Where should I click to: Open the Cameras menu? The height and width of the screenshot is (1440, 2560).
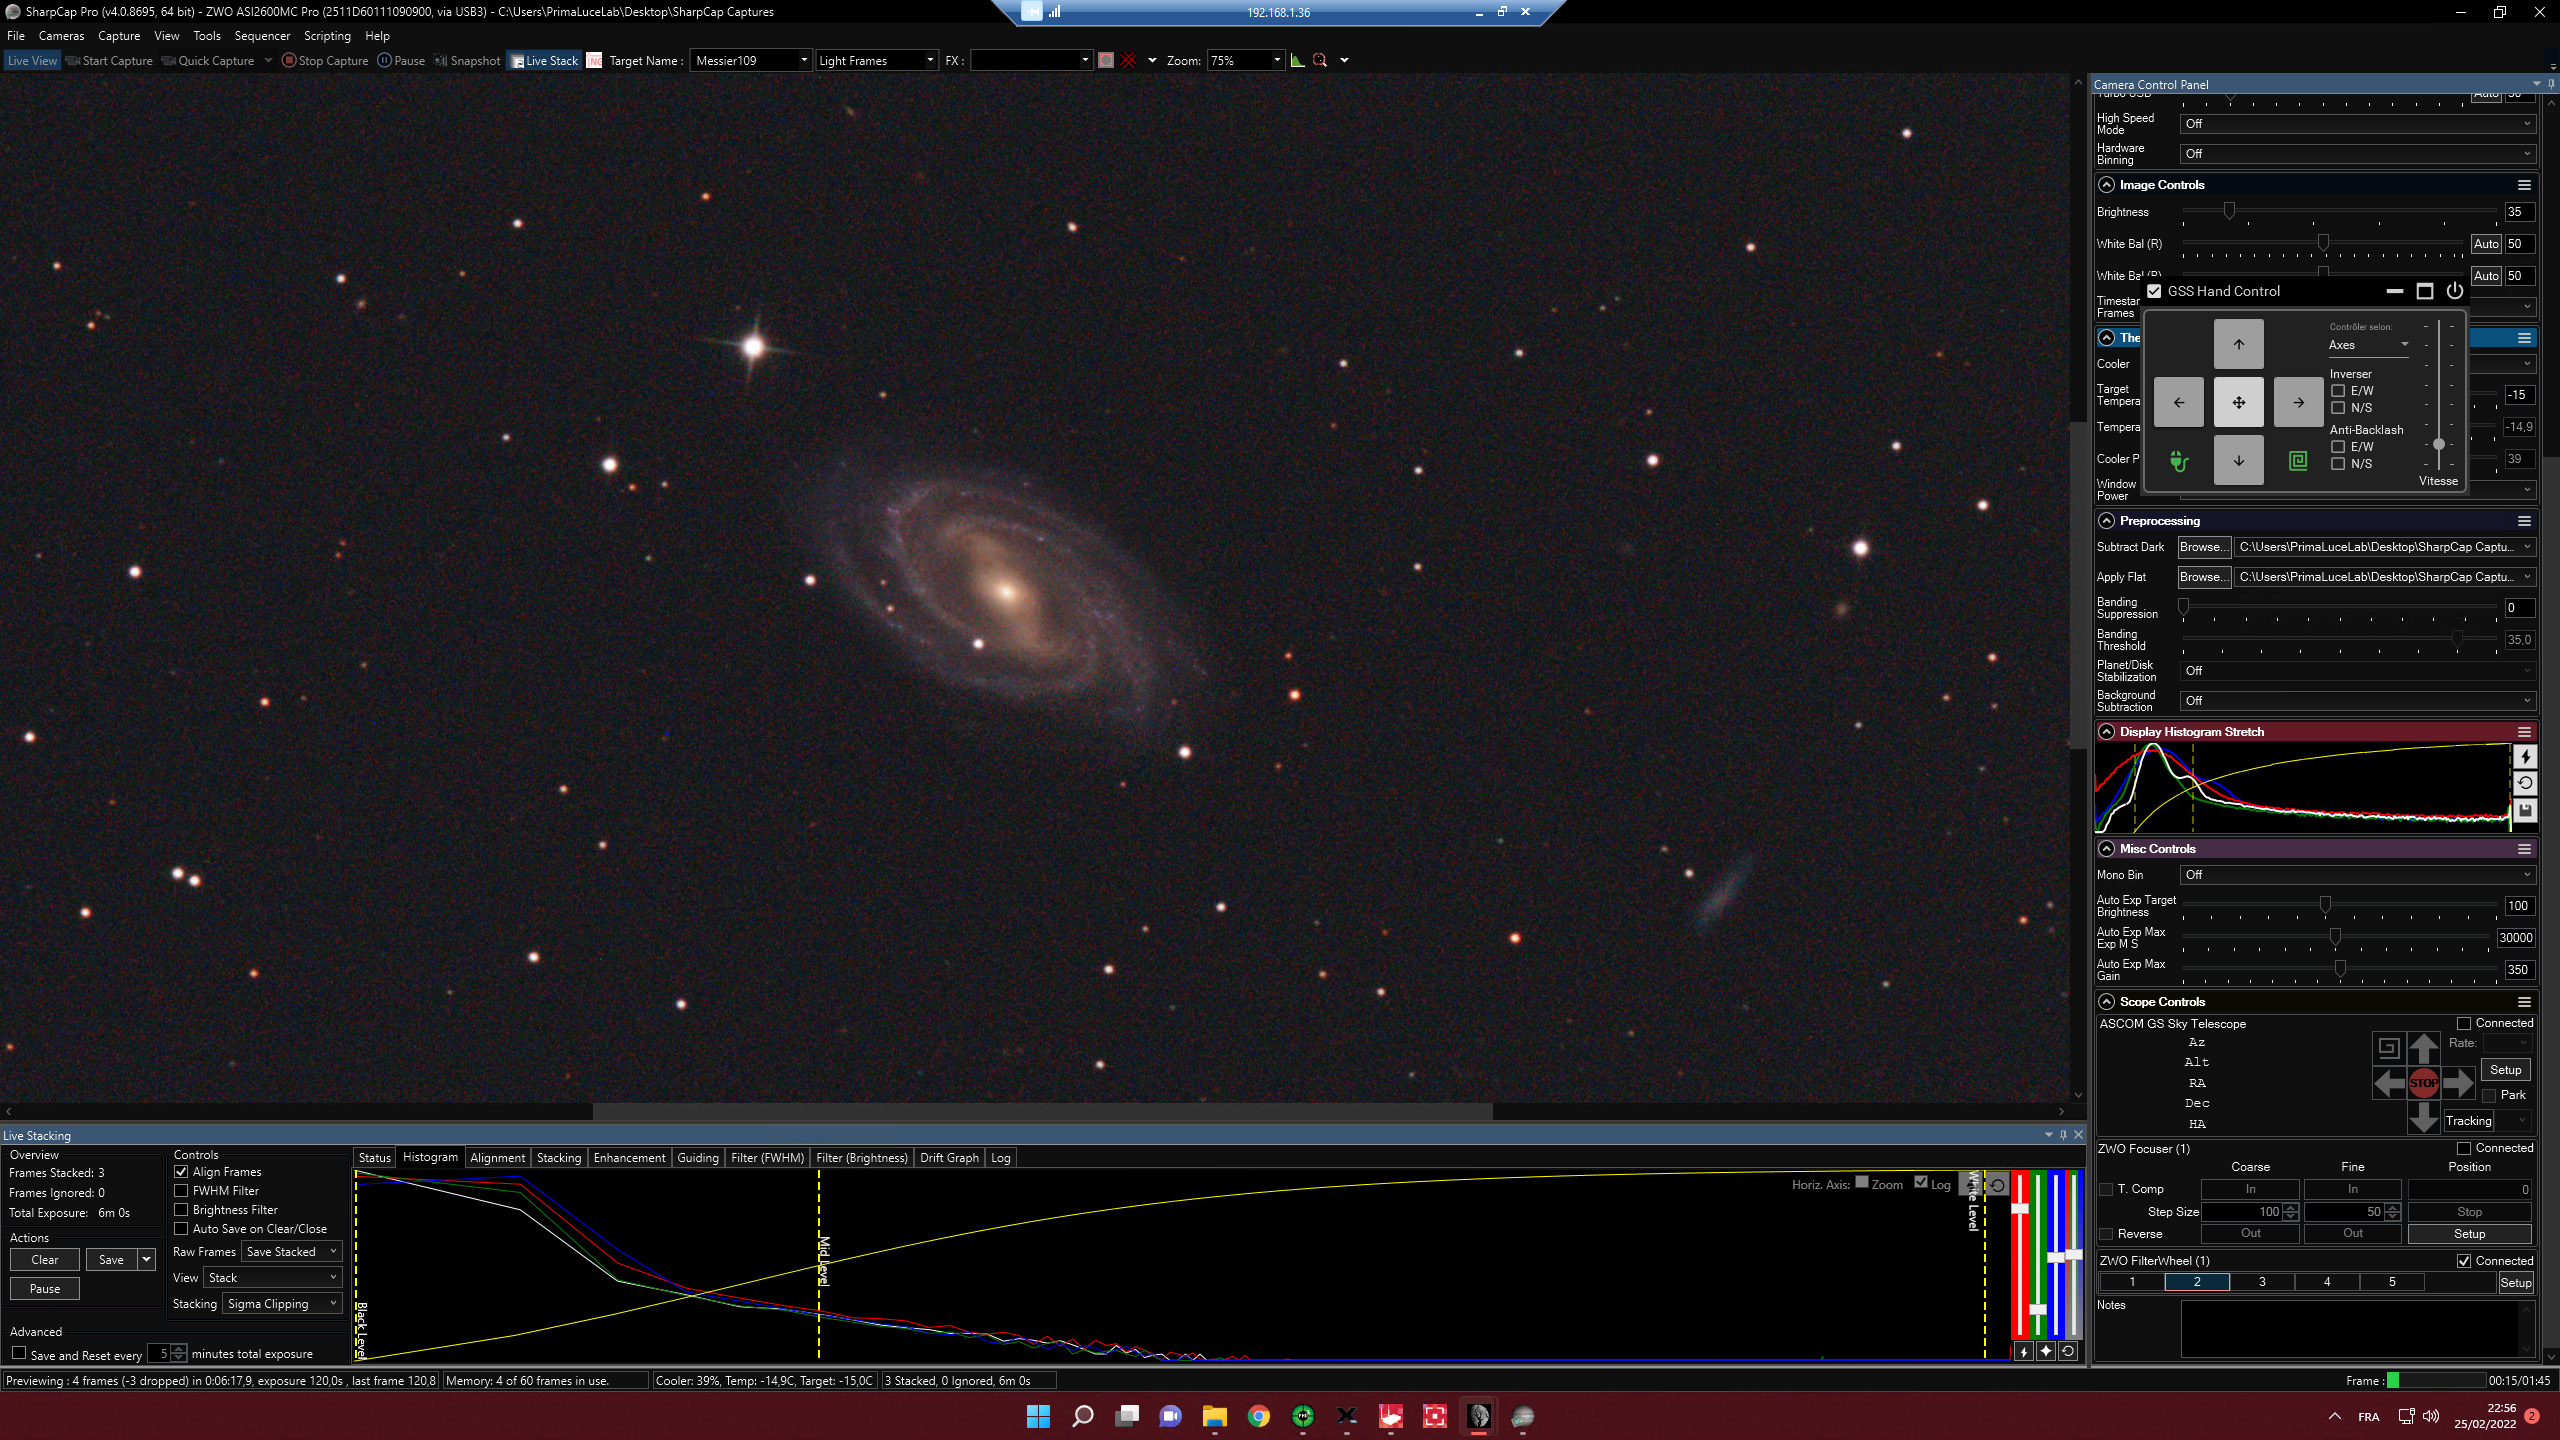(61, 36)
